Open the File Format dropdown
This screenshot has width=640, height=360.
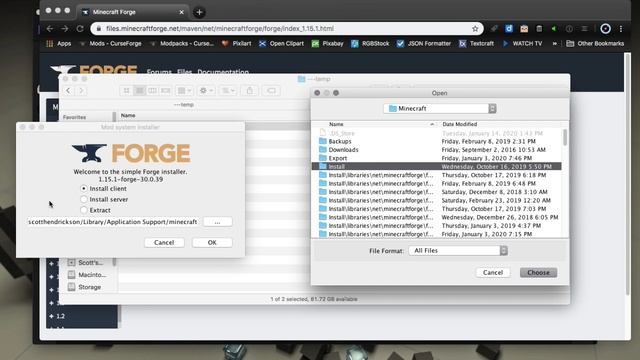point(458,251)
